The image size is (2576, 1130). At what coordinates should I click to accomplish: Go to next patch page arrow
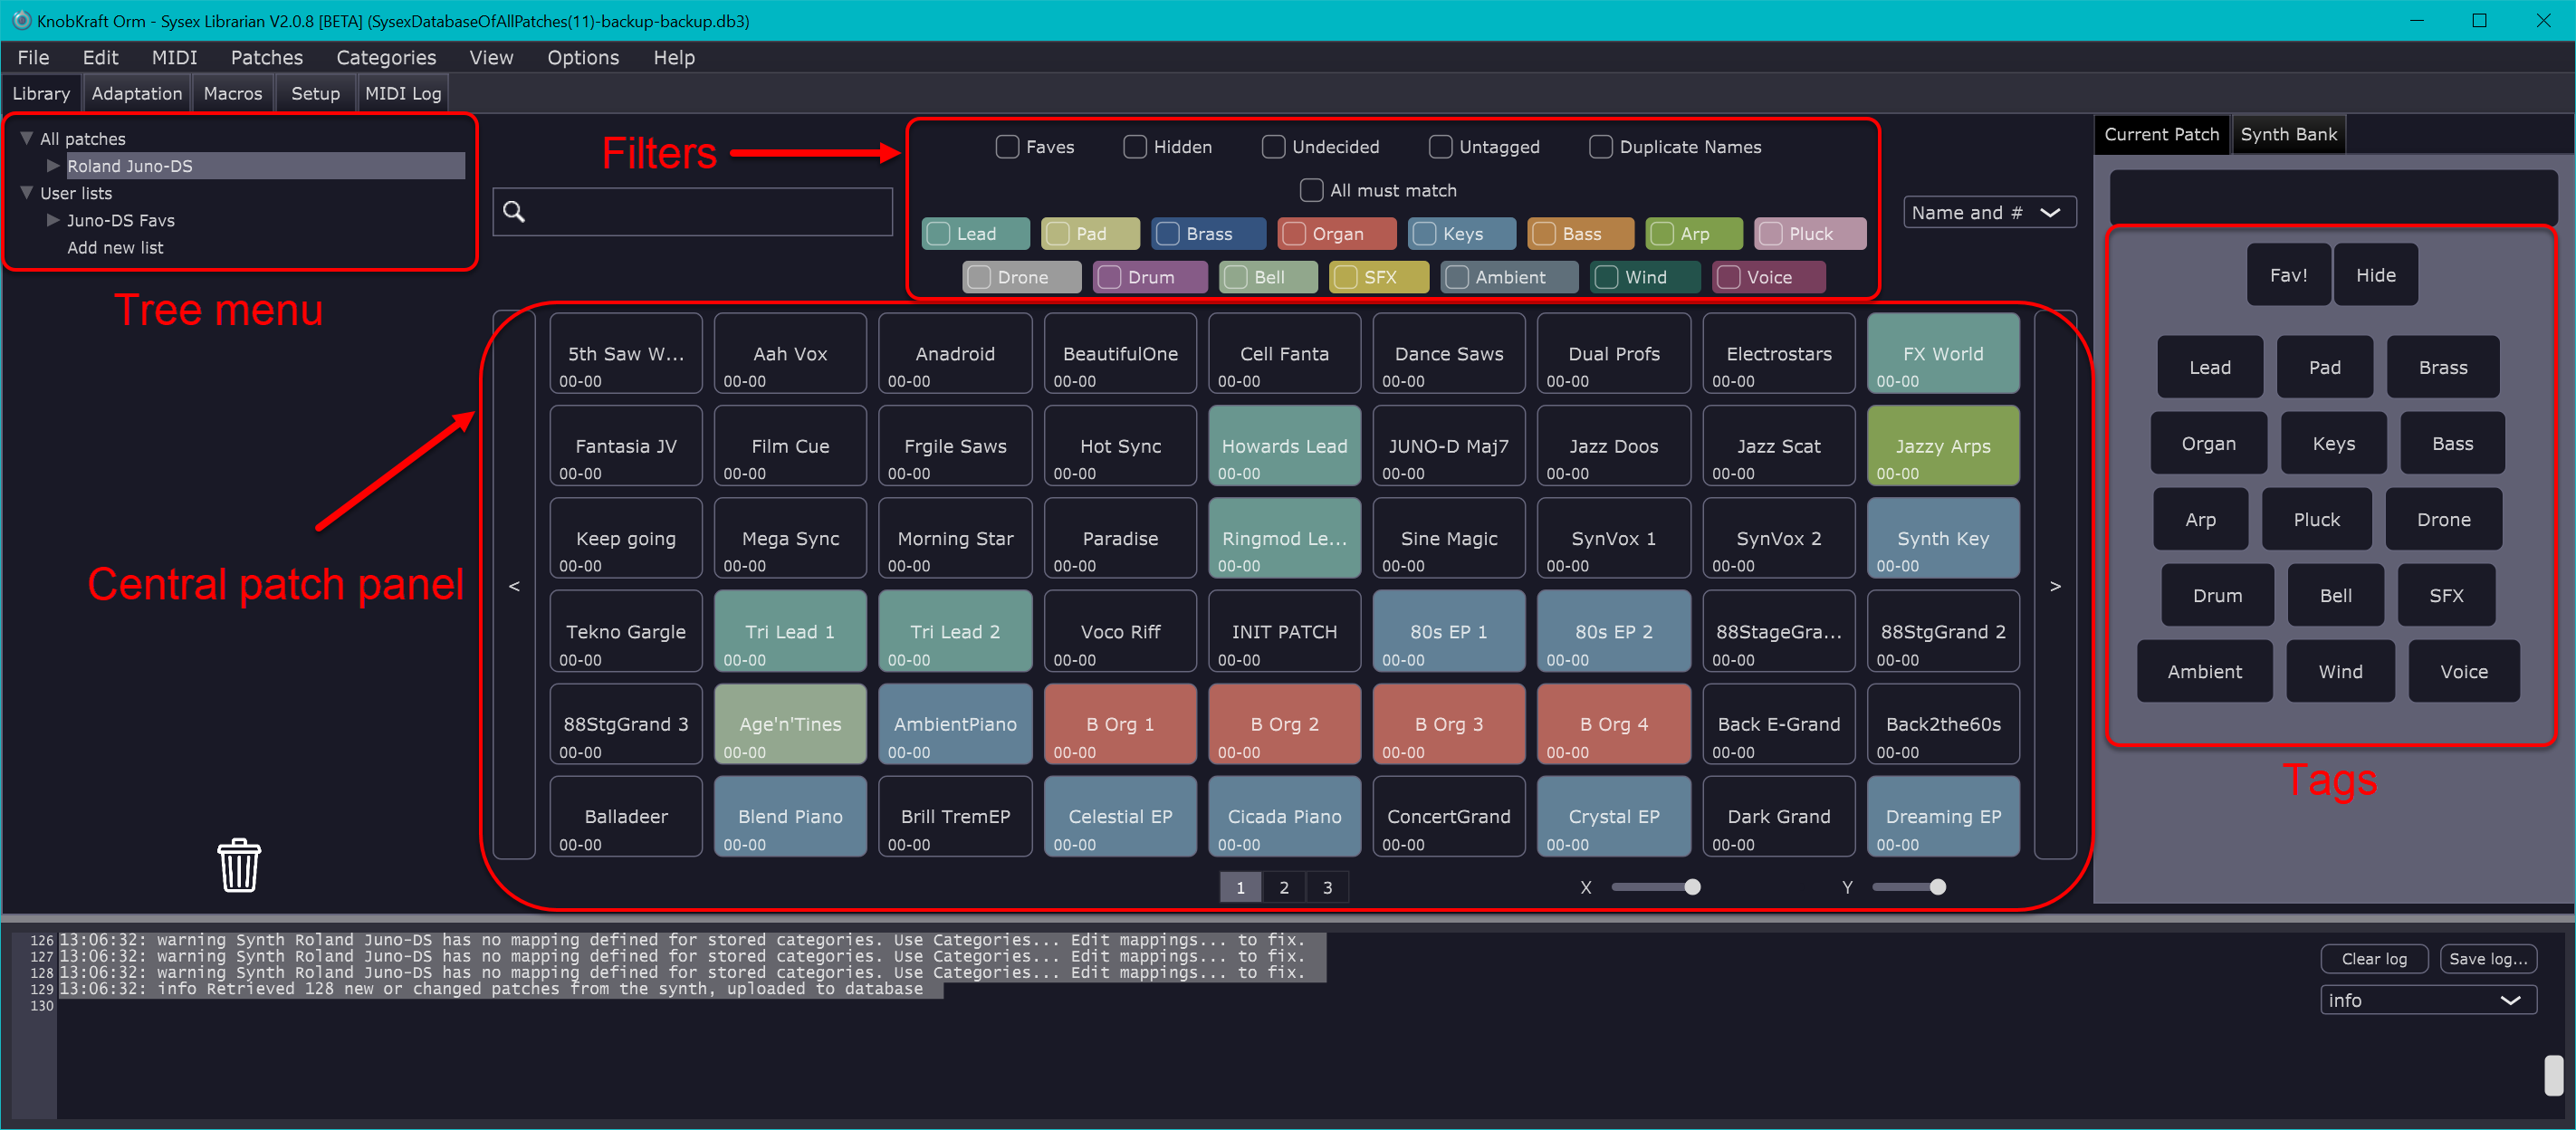(2055, 586)
